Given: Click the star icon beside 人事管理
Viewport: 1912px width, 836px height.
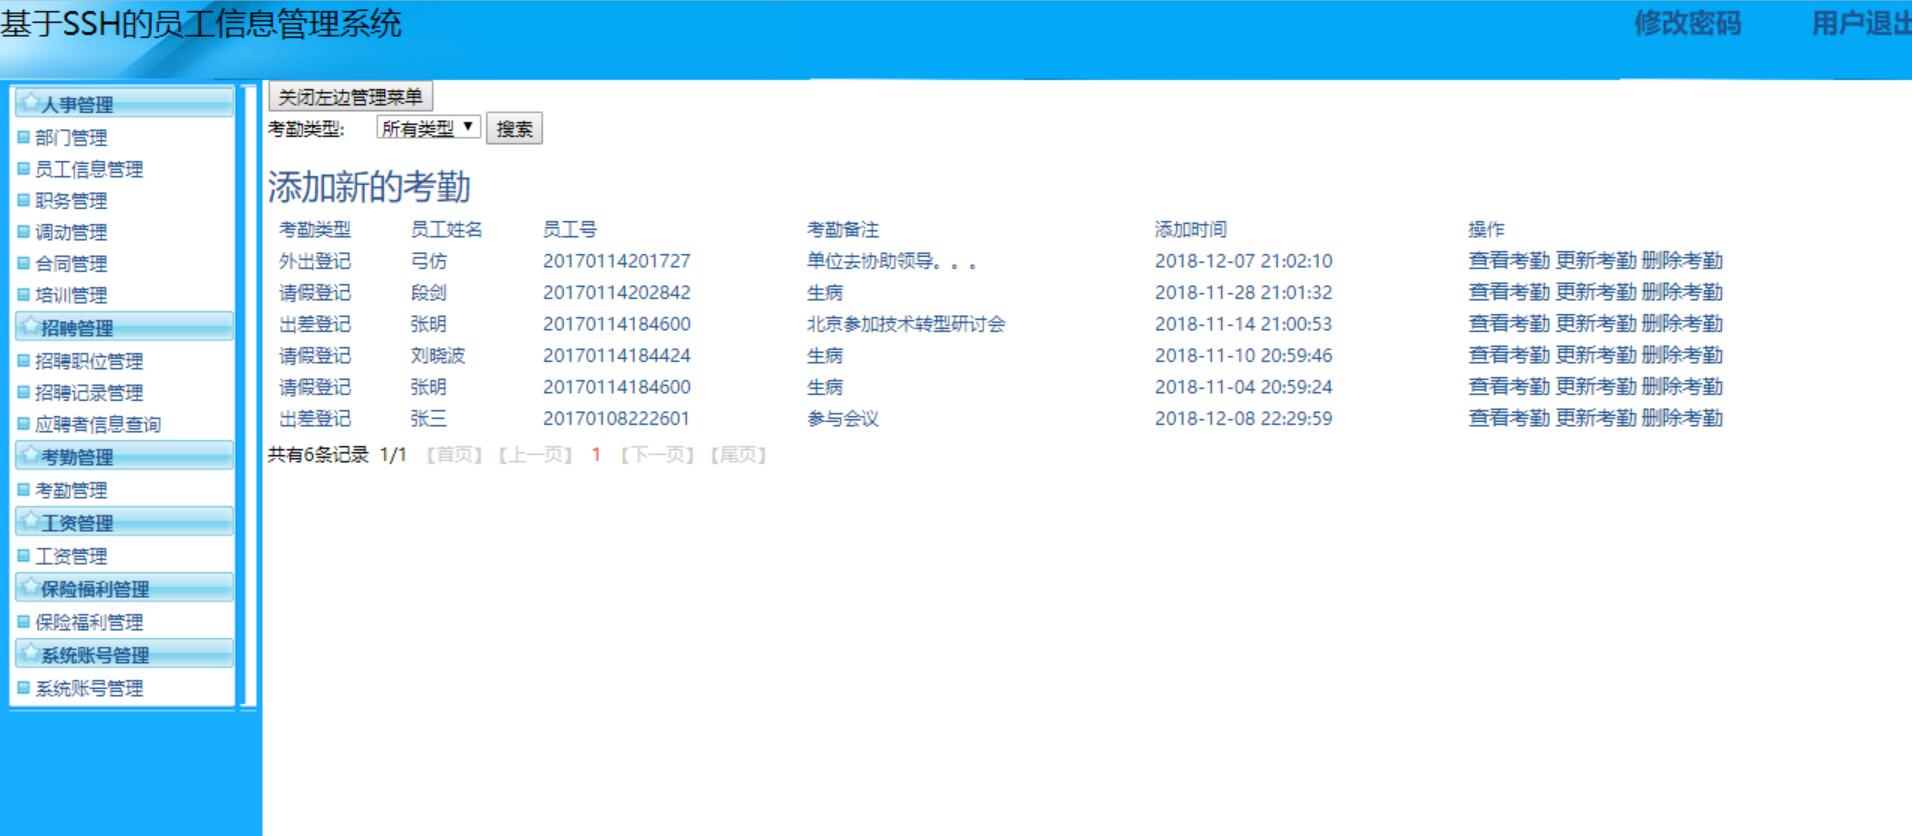Looking at the screenshot, I should click(30, 103).
